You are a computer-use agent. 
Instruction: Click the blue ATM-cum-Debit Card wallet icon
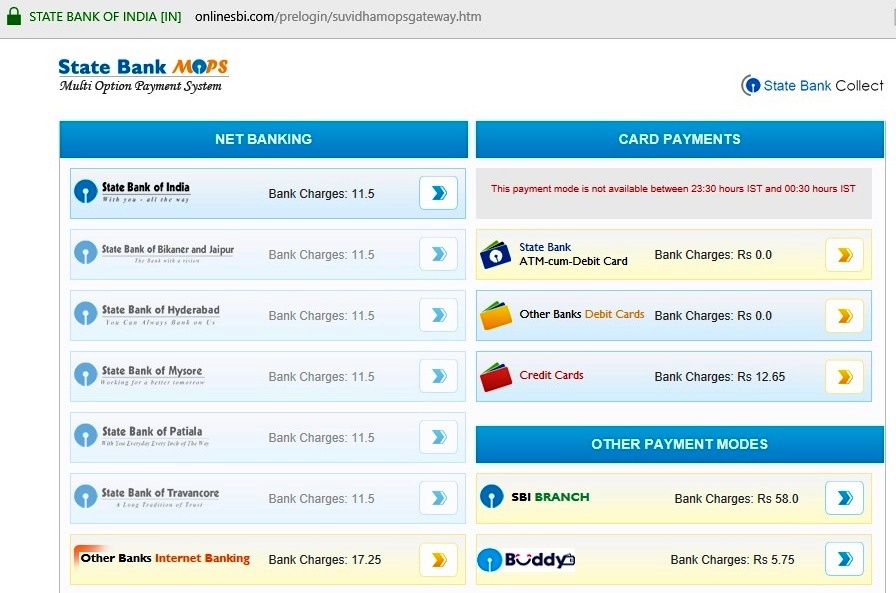coord(495,255)
